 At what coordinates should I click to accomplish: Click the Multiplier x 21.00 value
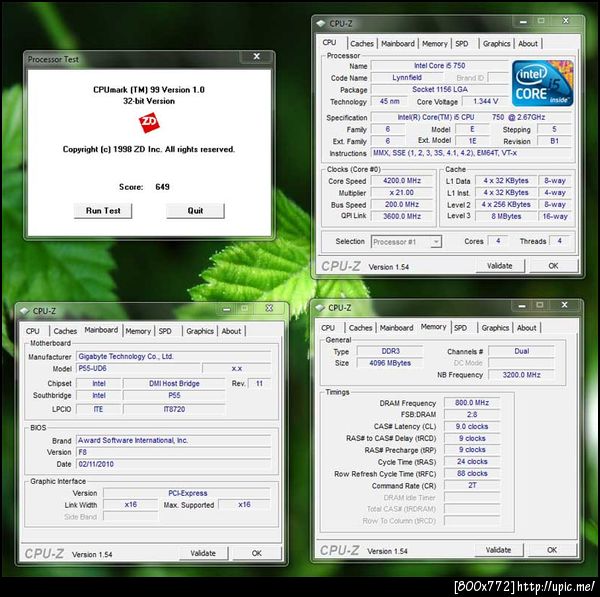[402, 192]
